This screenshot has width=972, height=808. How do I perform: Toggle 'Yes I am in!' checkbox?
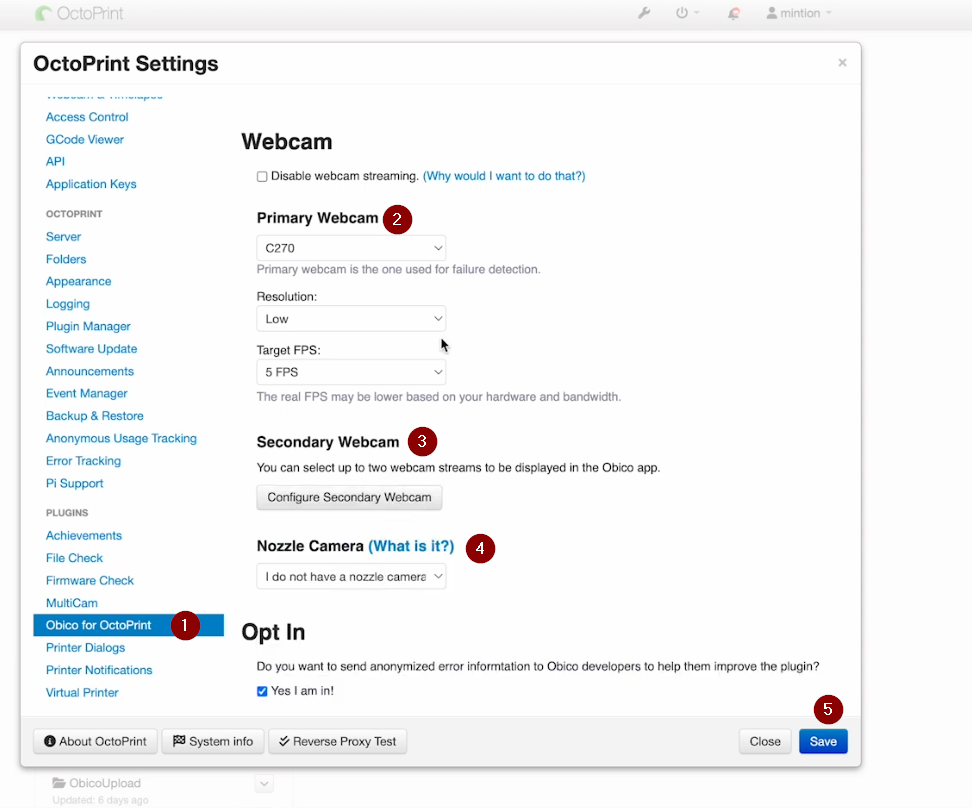(262, 691)
